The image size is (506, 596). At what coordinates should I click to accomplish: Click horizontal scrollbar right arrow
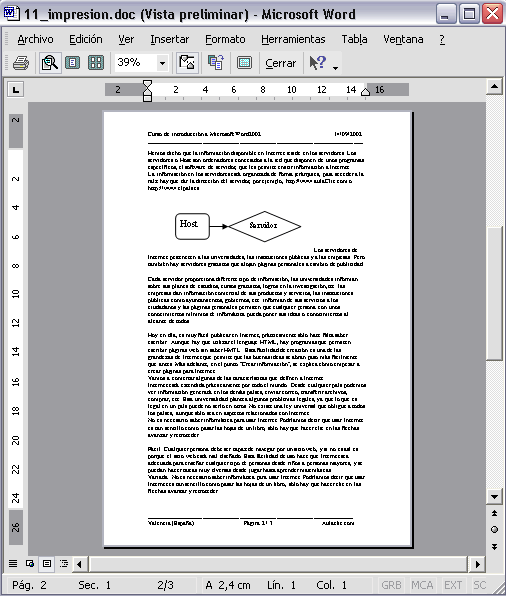point(477,564)
